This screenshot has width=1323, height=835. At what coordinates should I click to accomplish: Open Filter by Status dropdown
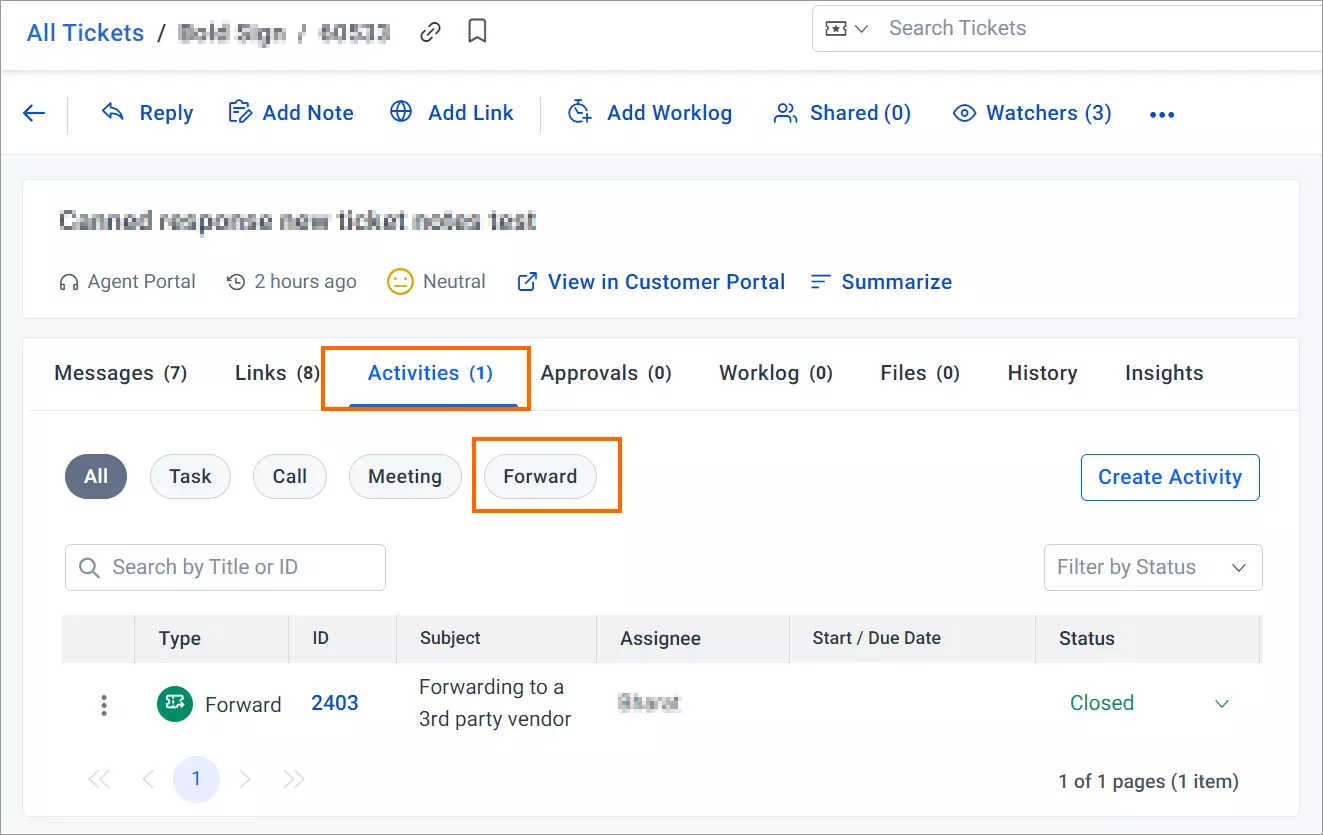pos(1153,567)
